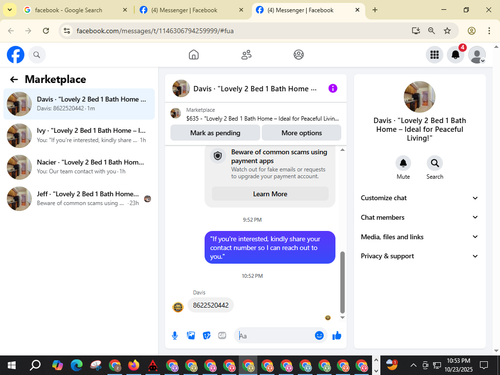This screenshot has width=500, height=375.
Task: Open Jeff conversation in Marketplace list
Action: (79, 198)
